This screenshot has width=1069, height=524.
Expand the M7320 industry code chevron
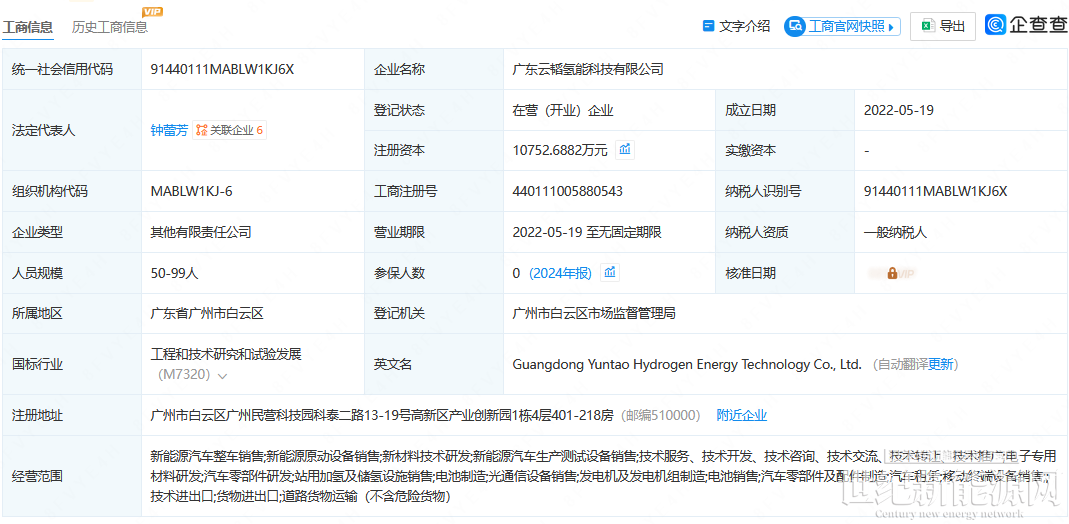[222, 376]
